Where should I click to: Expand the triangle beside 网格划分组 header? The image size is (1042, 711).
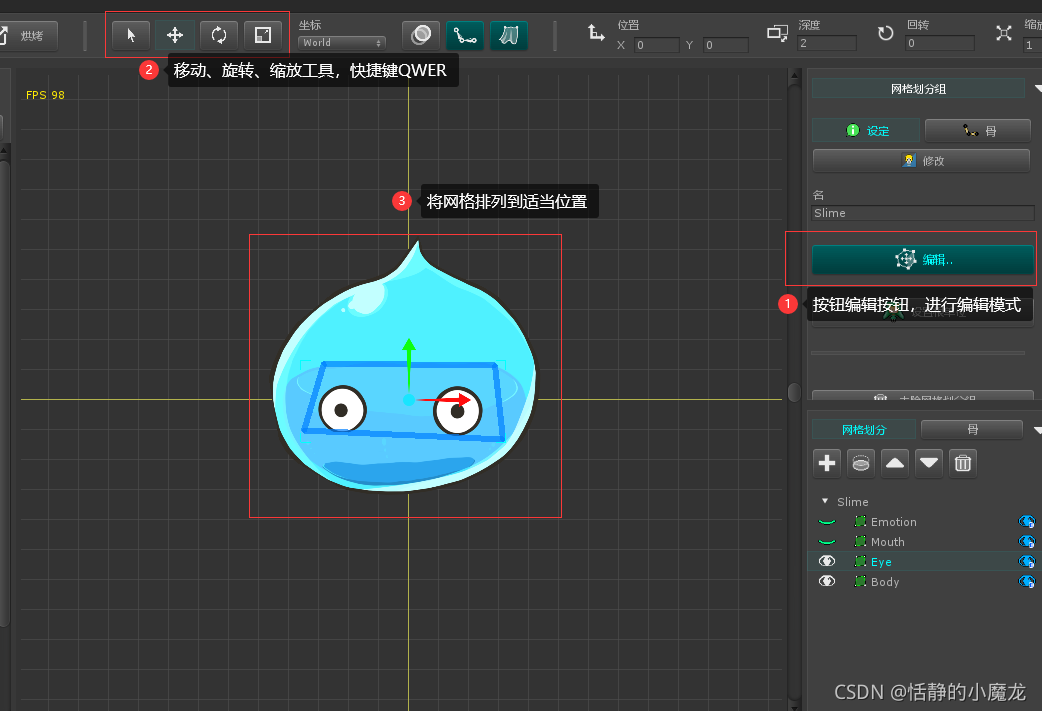click(1037, 88)
